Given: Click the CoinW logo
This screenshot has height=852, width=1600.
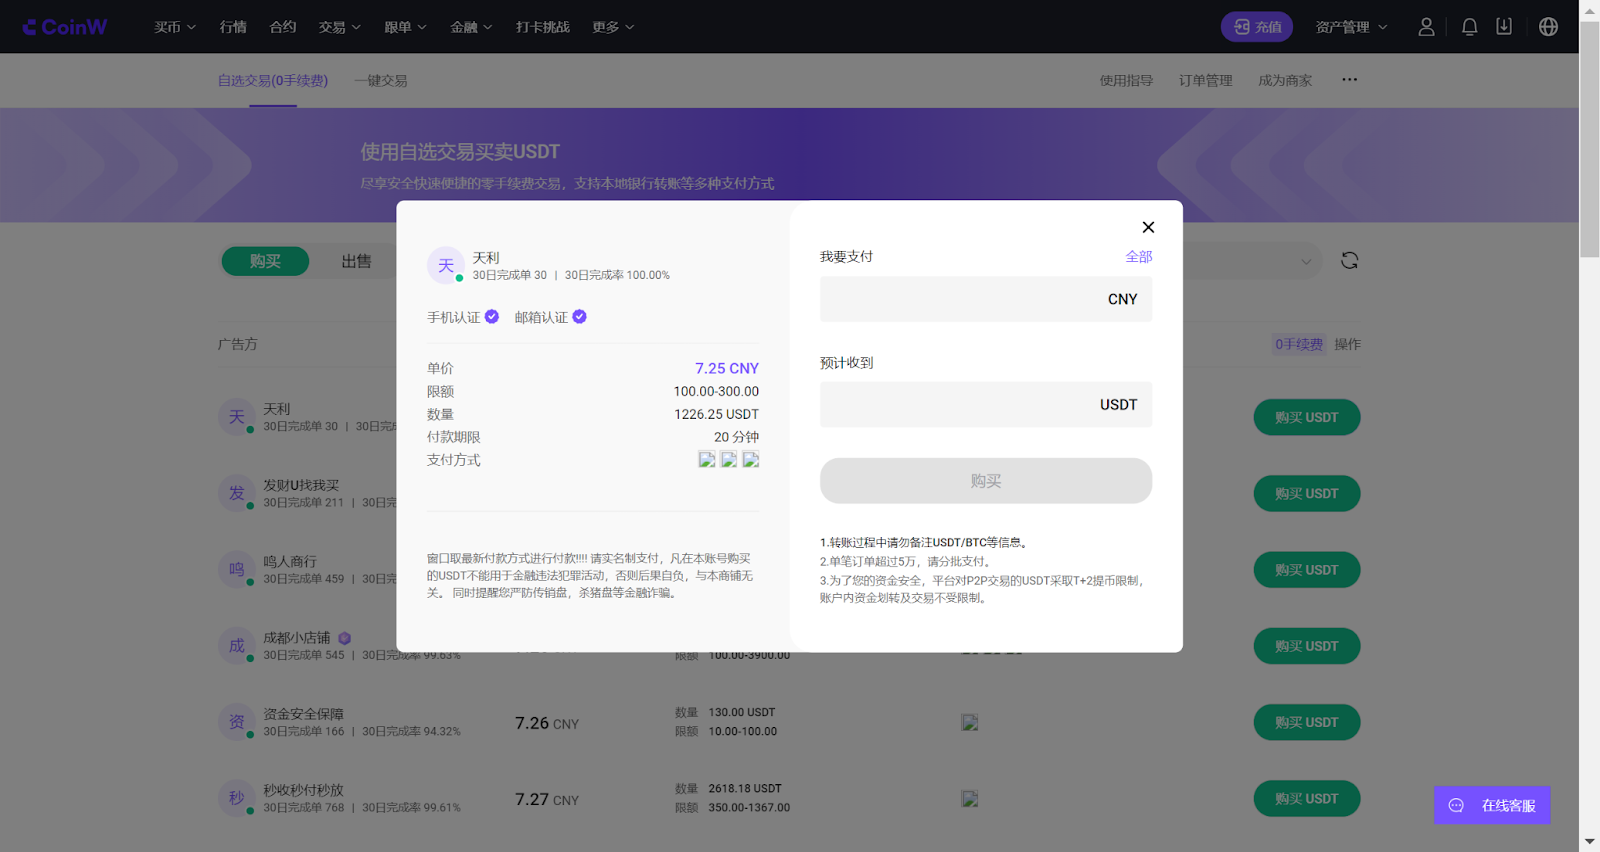Looking at the screenshot, I should (x=65, y=27).
